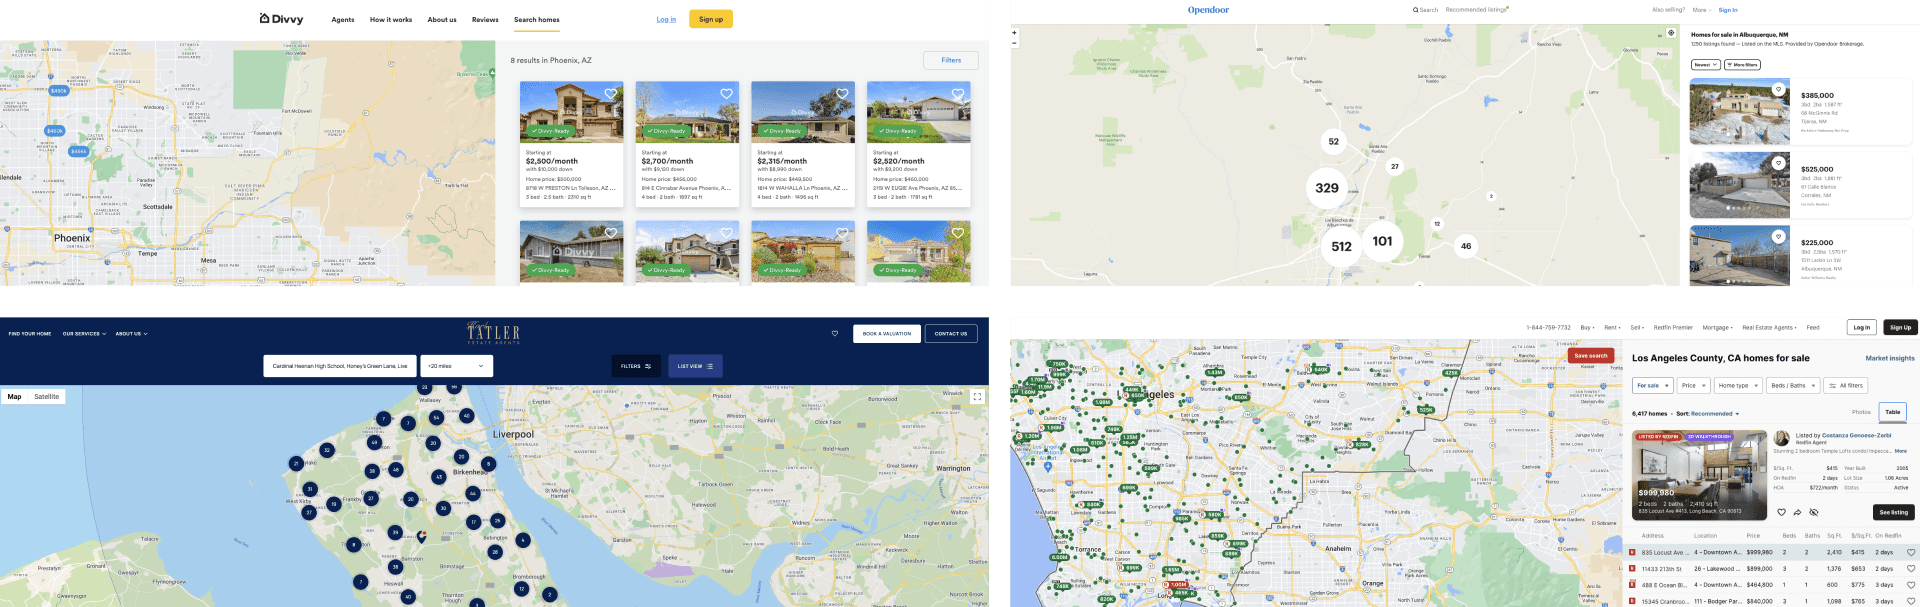Click Opendoor Sign in link
Image resolution: width=1920 pixels, height=607 pixels.
coord(1728,10)
